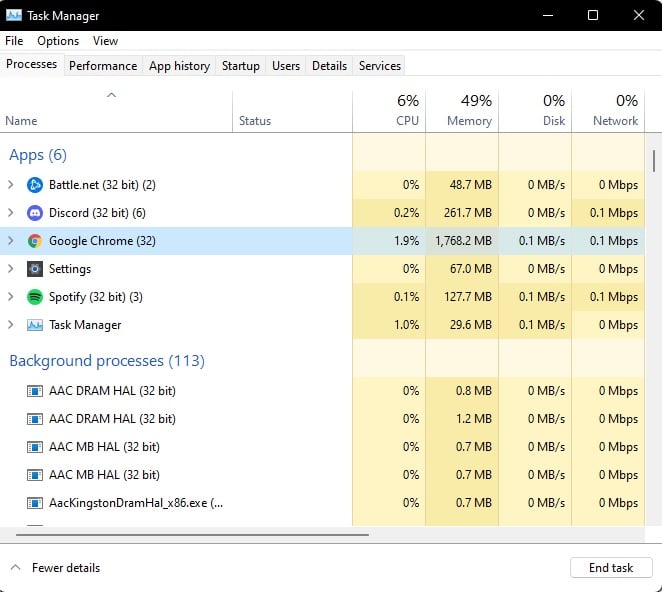Viewport: 662px width, 592px height.
Task: Click the Spotify green icon
Action: [x=35, y=297]
